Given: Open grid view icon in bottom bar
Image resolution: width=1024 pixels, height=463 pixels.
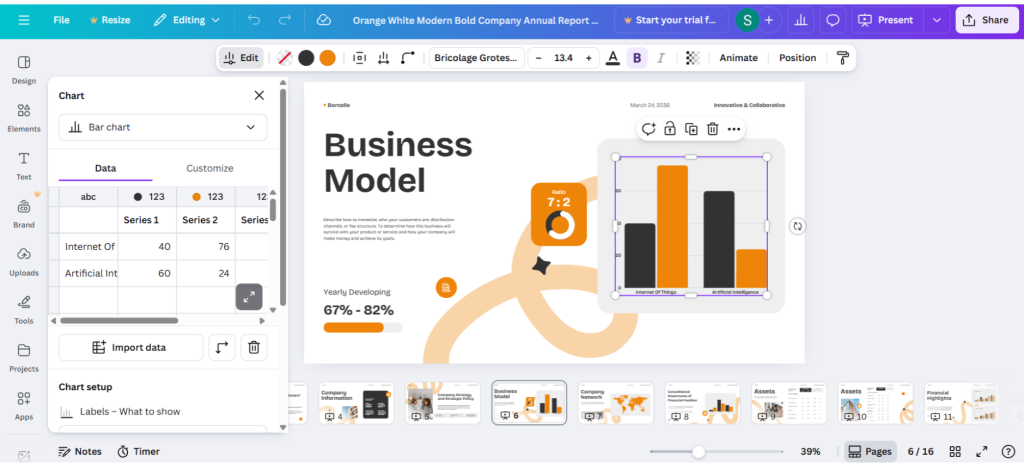Looking at the screenshot, I should (955, 451).
